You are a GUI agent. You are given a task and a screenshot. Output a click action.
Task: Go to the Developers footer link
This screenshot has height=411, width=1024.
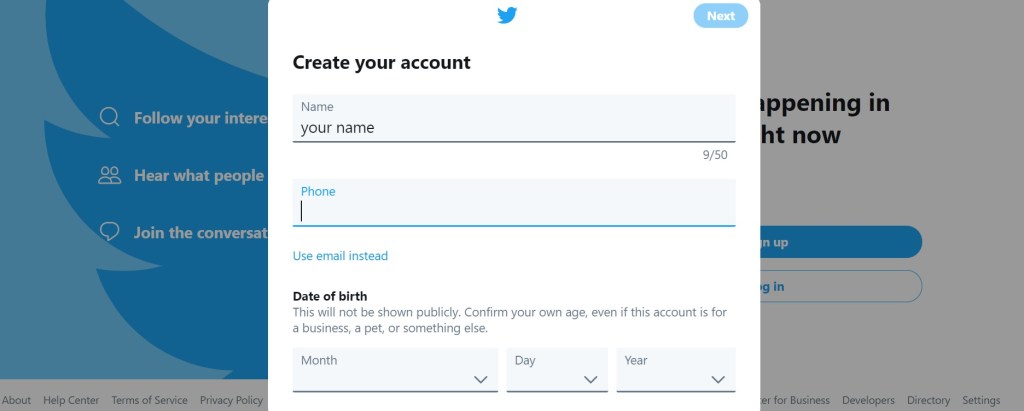pyautogui.click(x=868, y=400)
